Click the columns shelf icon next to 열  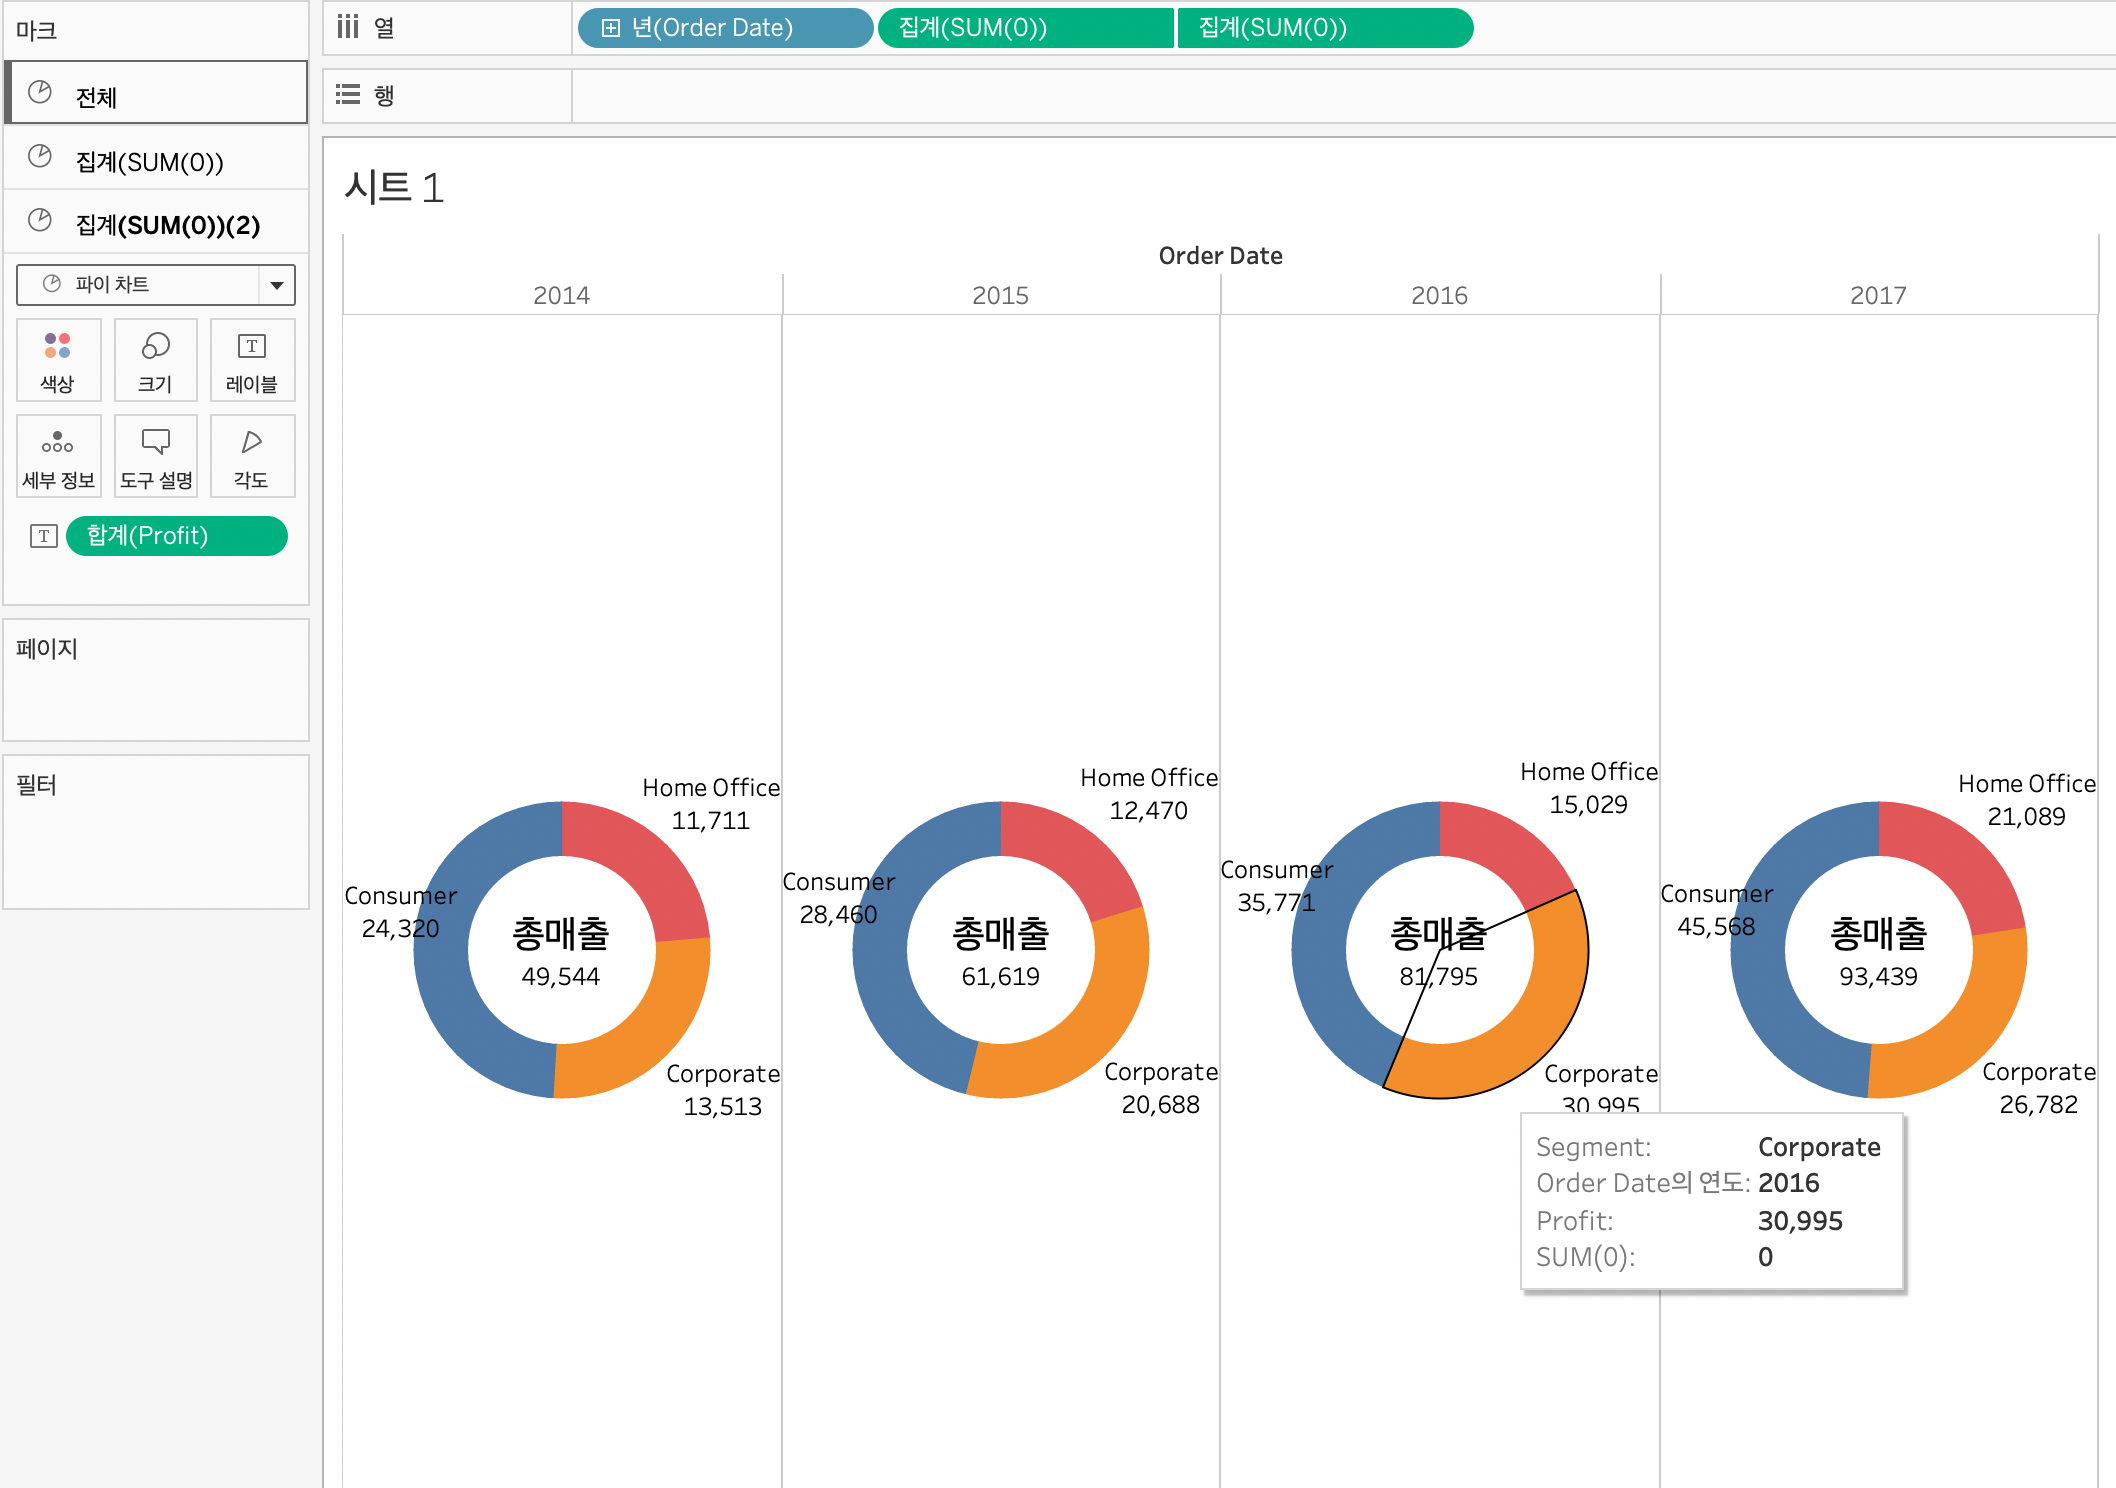[x=347, y=27]
